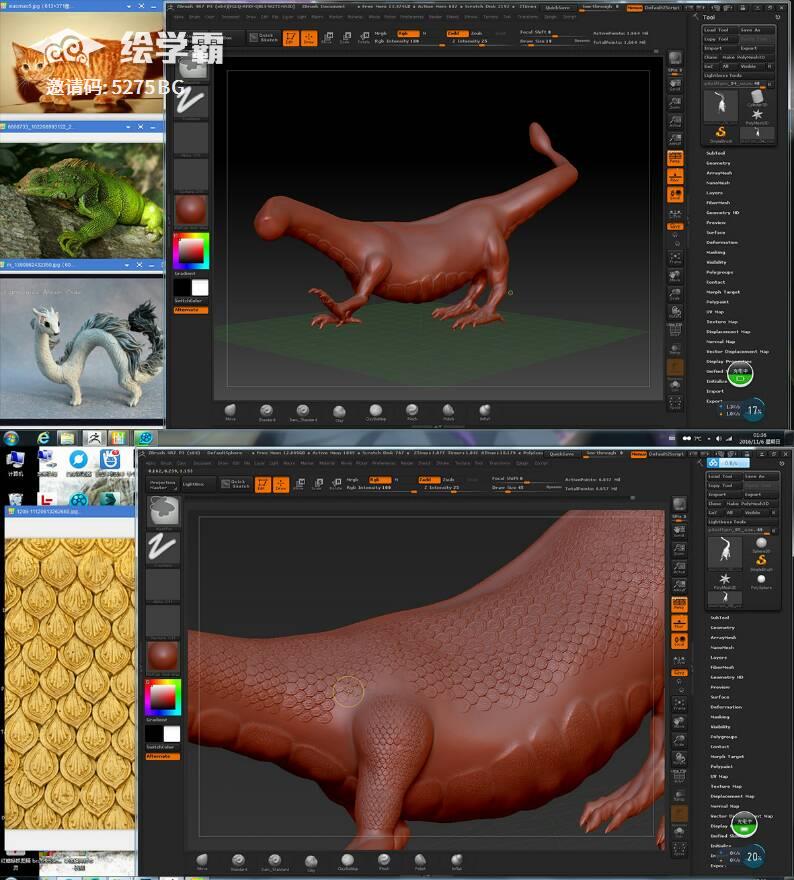Select Sphere3D tool in lower Tool palette
The height and width of the screenshot is (880, 794).
(761, 544)
